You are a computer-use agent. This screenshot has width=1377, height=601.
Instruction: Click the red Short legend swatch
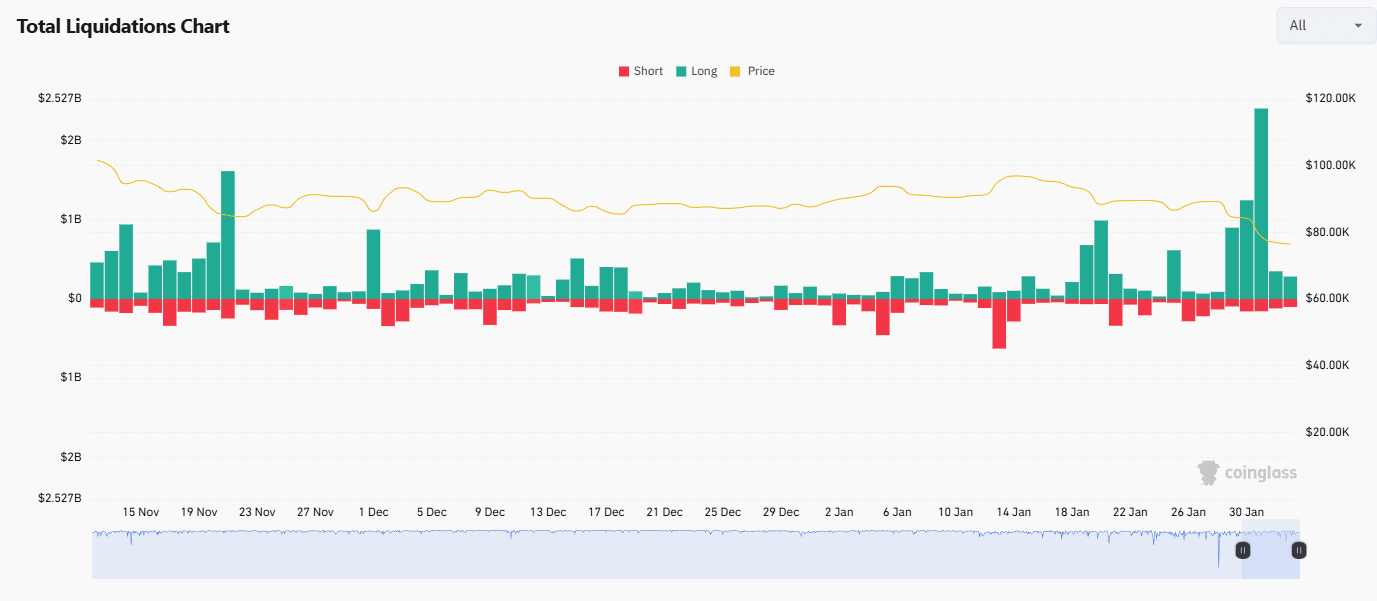coord(624,71)
